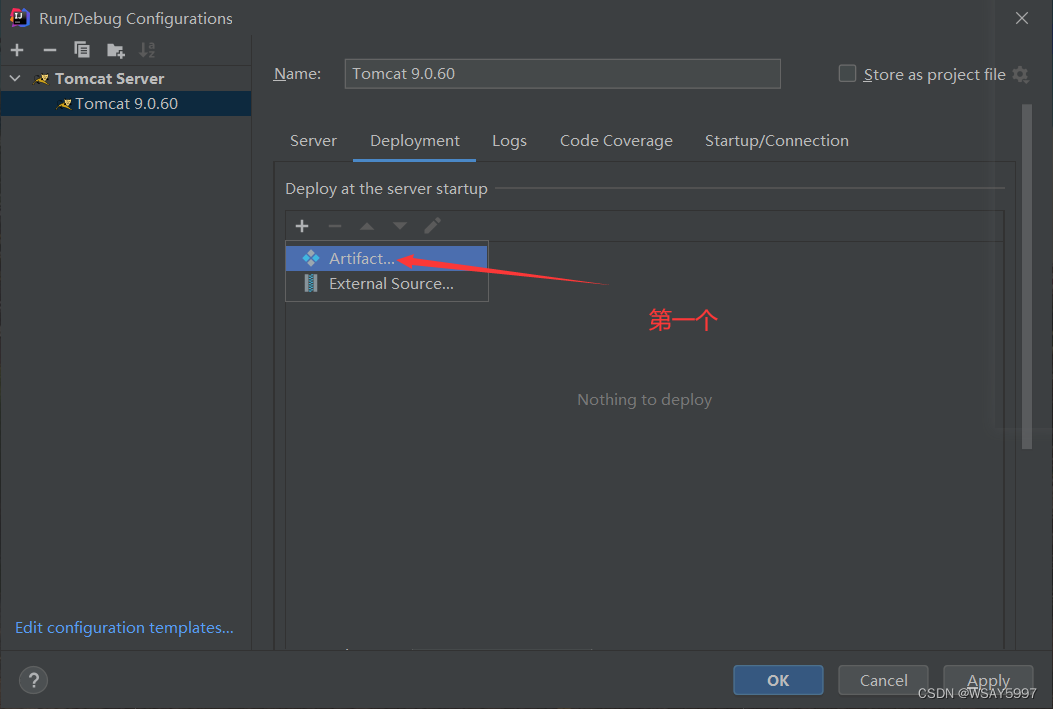The image size is (1053, 709).
Task: Click the IntelliJ IDEA logo in the title bar
Action: tap(19, 17)
